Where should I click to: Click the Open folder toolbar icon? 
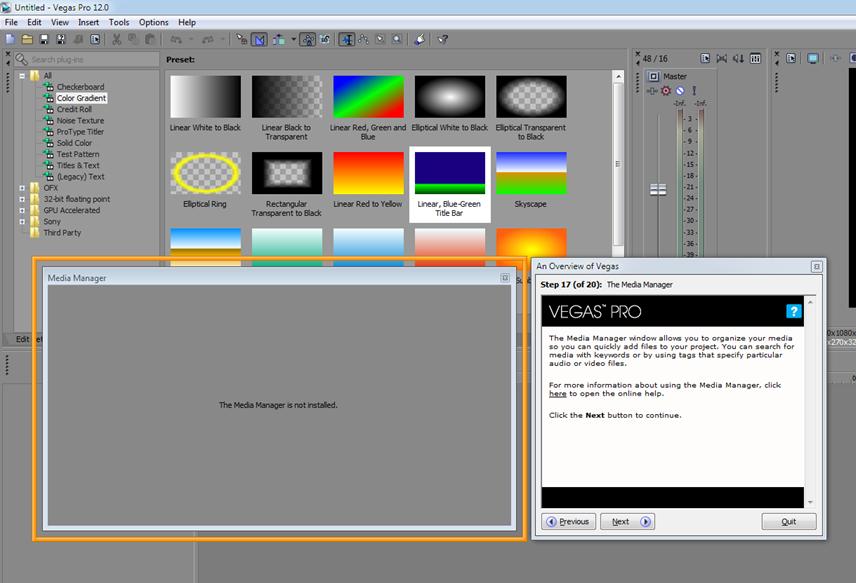coord(27,39)
